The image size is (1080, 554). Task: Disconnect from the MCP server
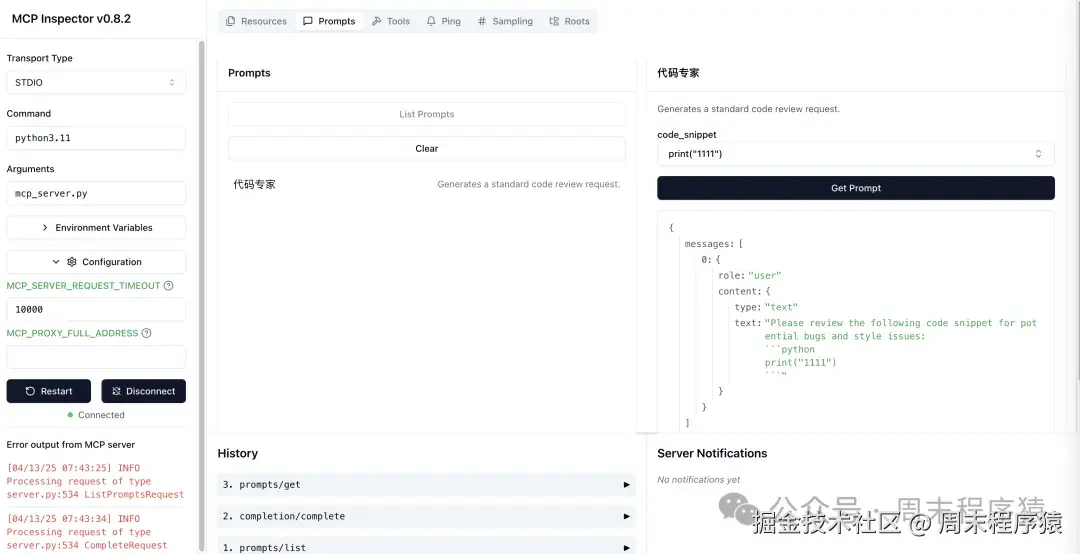pyautogui.click(x=143, y=391)
